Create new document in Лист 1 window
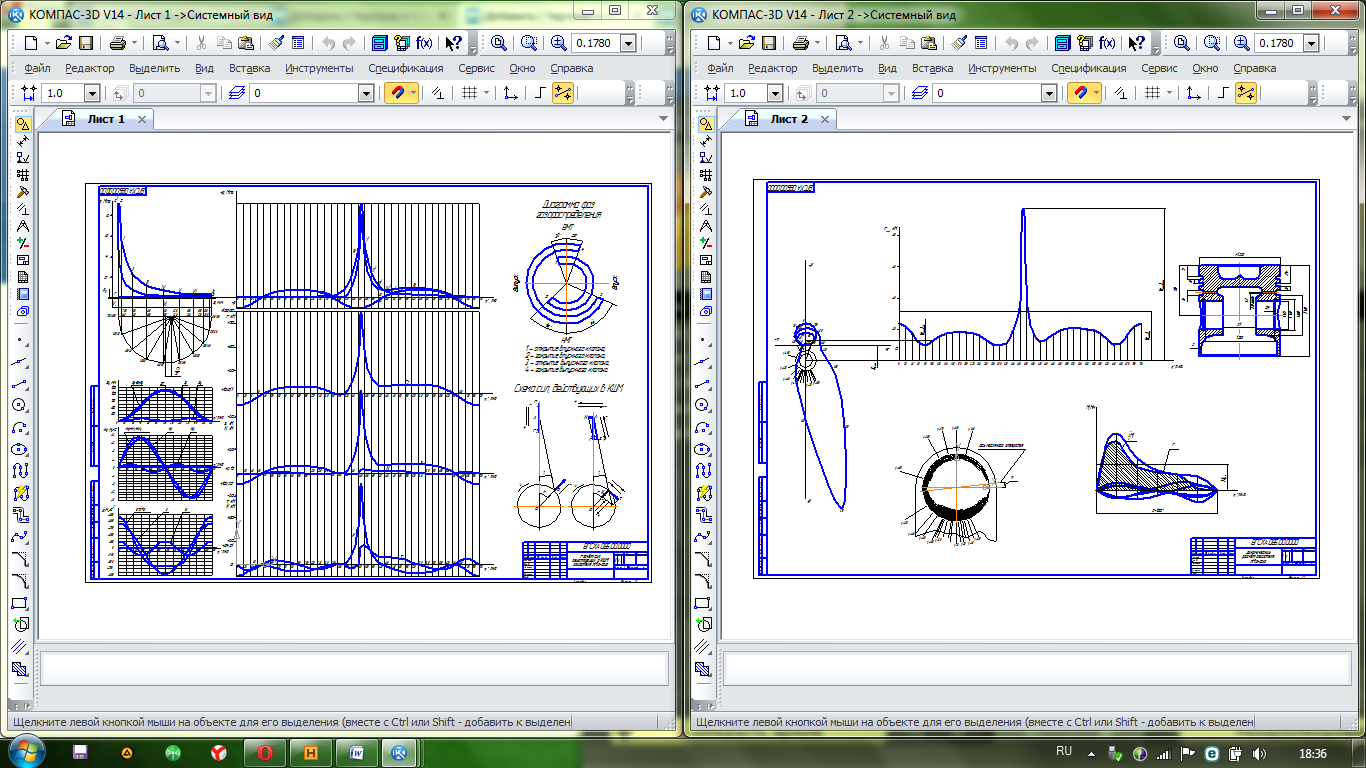1366x768 pixels. point(30,43)
